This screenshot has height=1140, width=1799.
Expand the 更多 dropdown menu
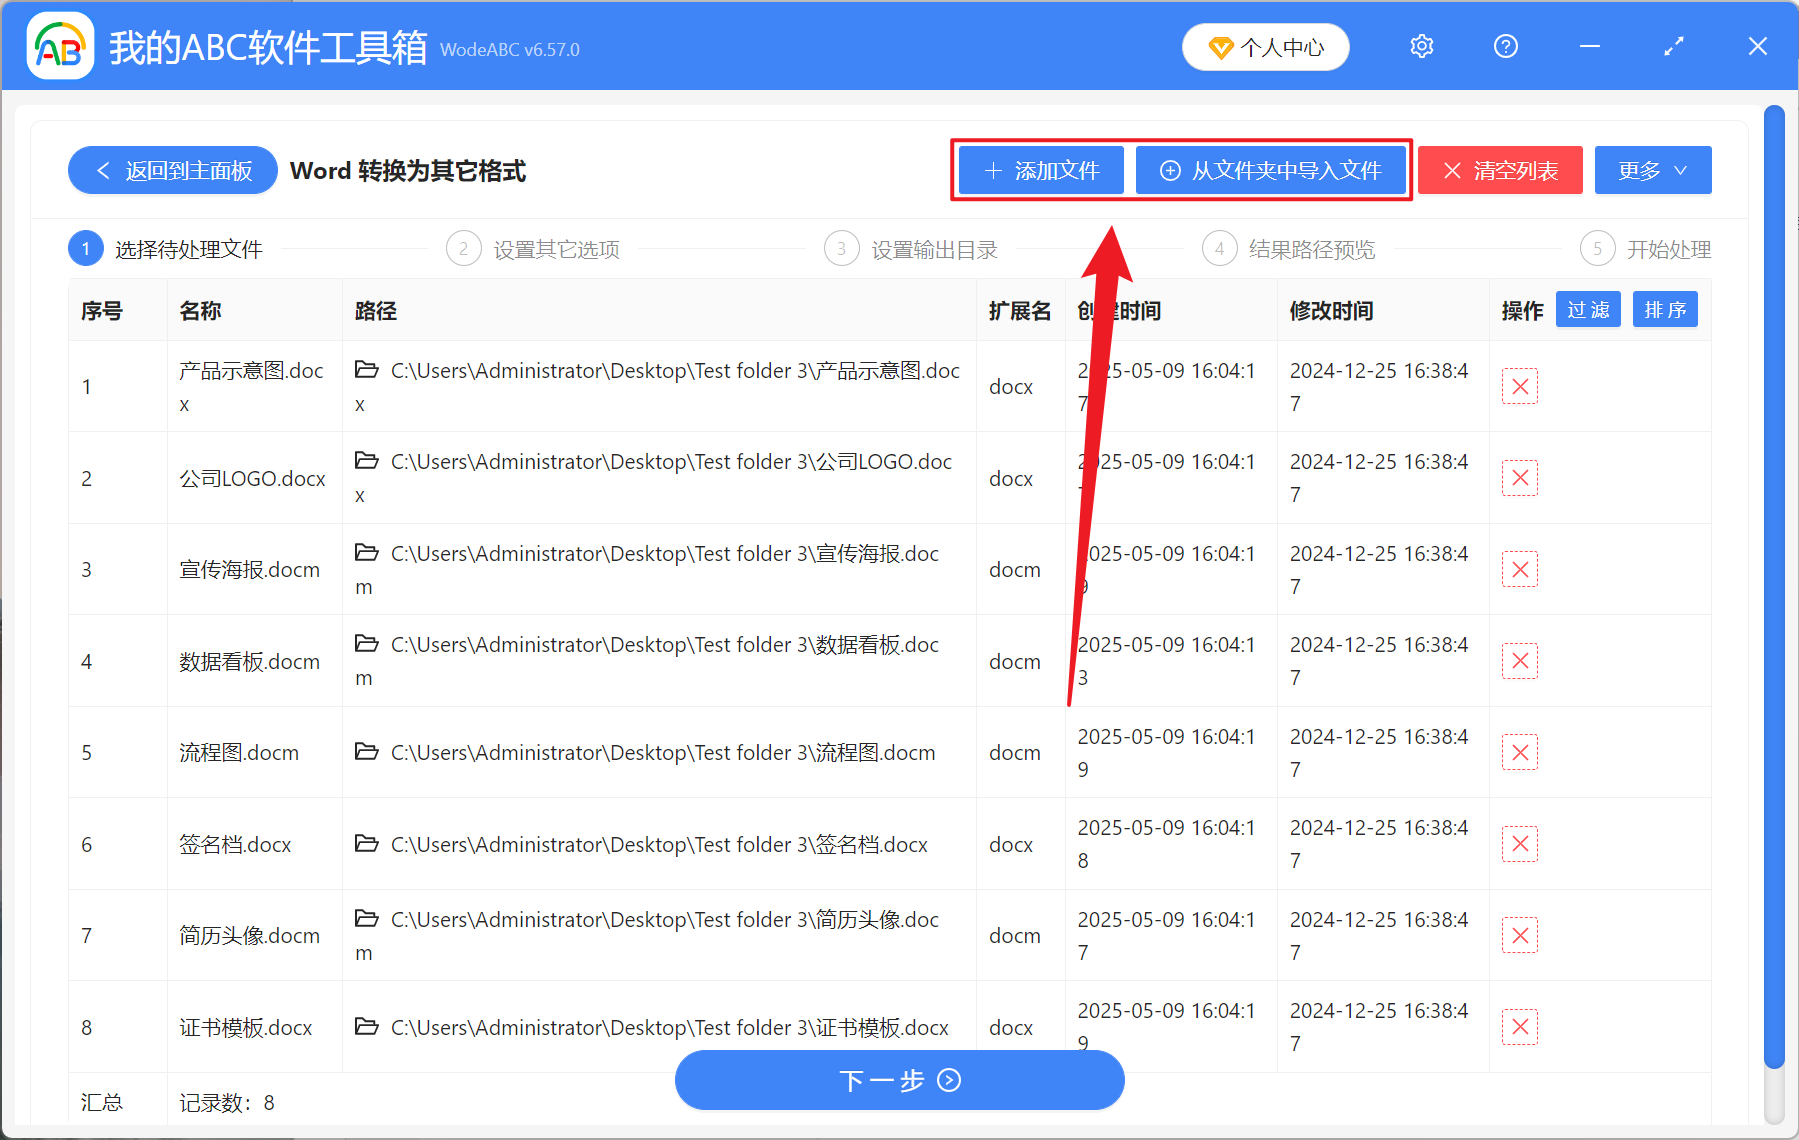(1651, 170)
